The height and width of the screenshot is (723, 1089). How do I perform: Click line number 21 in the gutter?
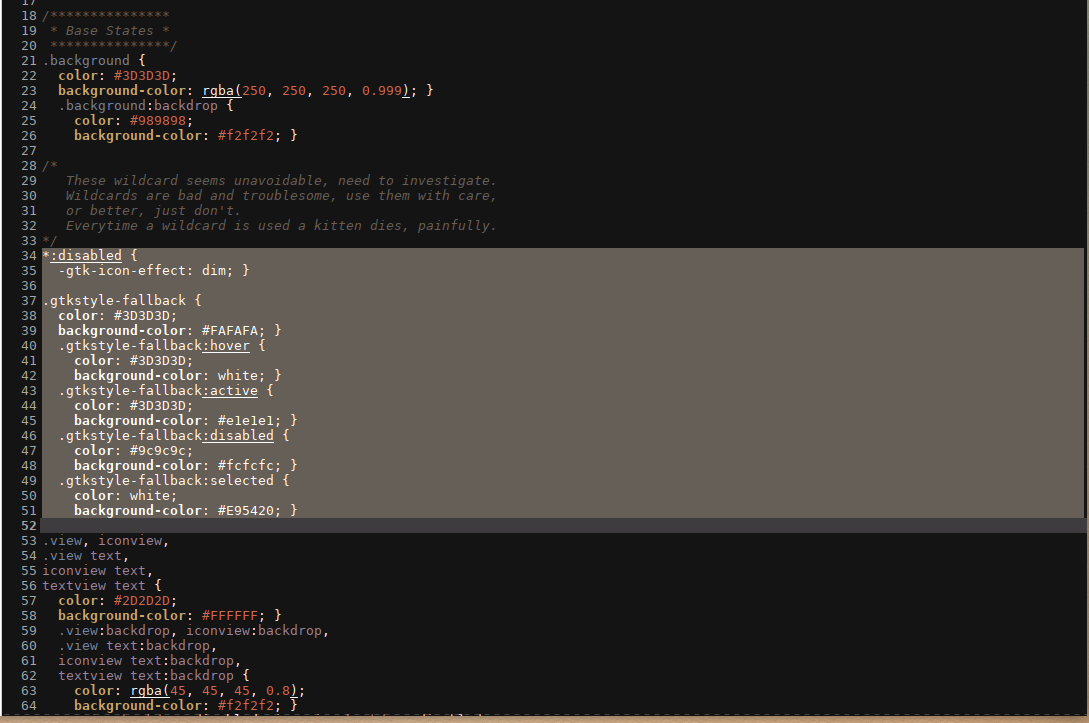28,60
